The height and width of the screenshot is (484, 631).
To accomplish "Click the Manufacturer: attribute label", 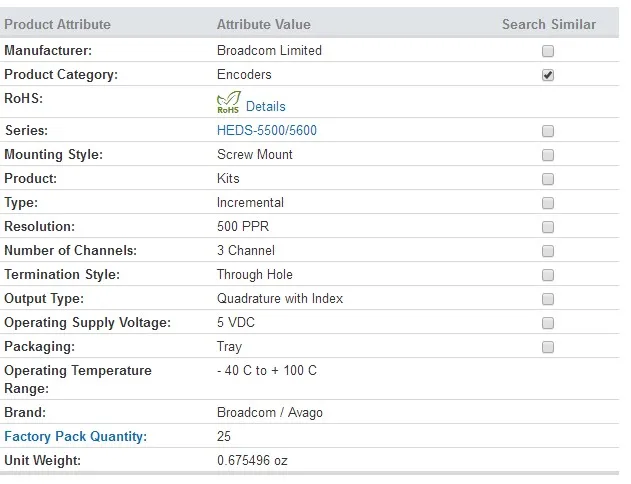I will [x=48, y=51].
